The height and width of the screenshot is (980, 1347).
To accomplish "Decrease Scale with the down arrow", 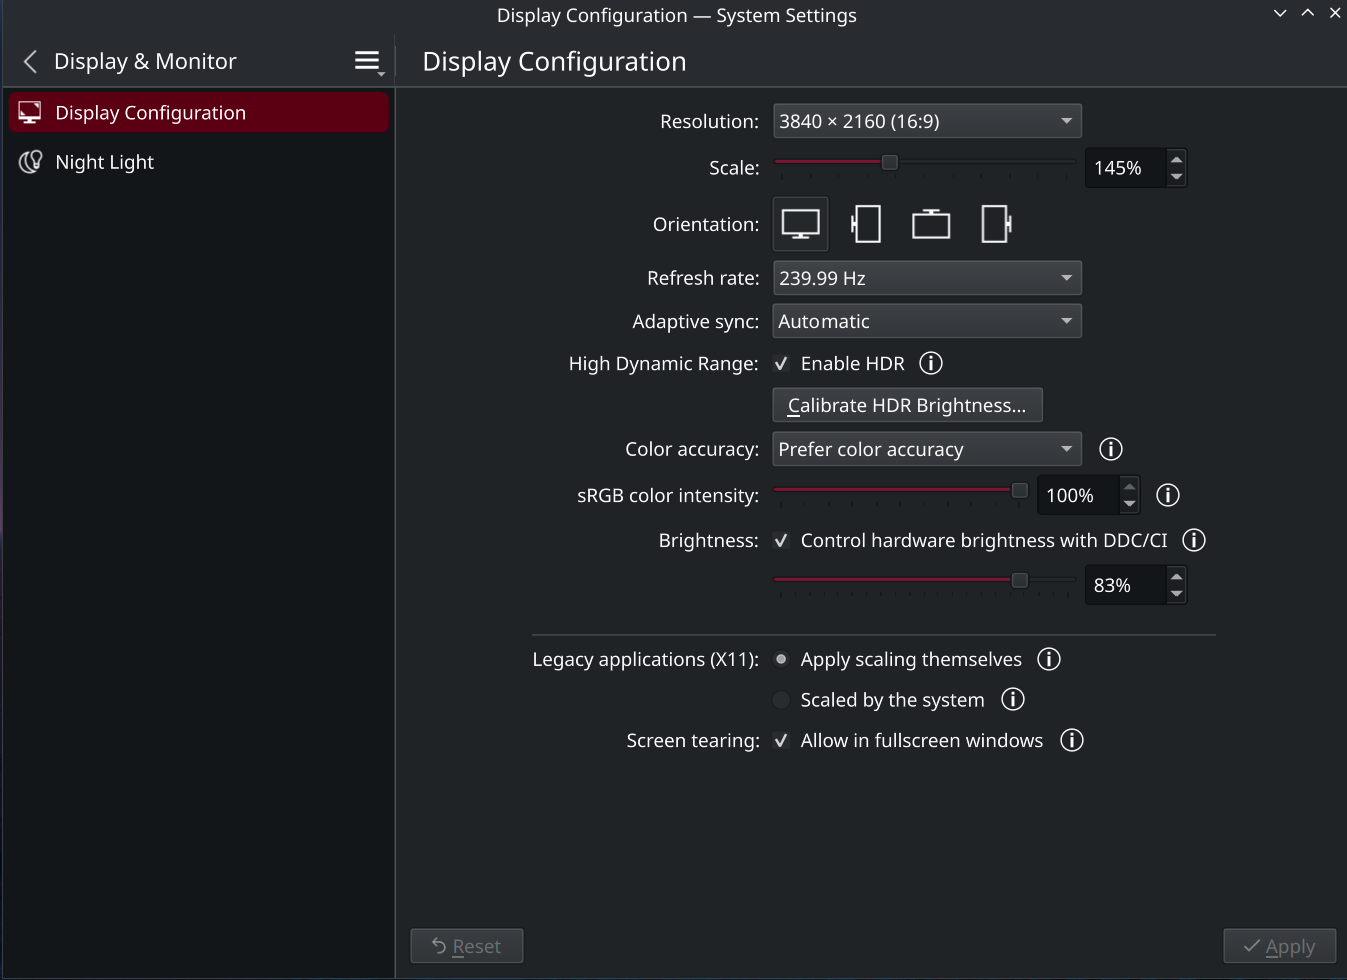I will coord(1176,177).
